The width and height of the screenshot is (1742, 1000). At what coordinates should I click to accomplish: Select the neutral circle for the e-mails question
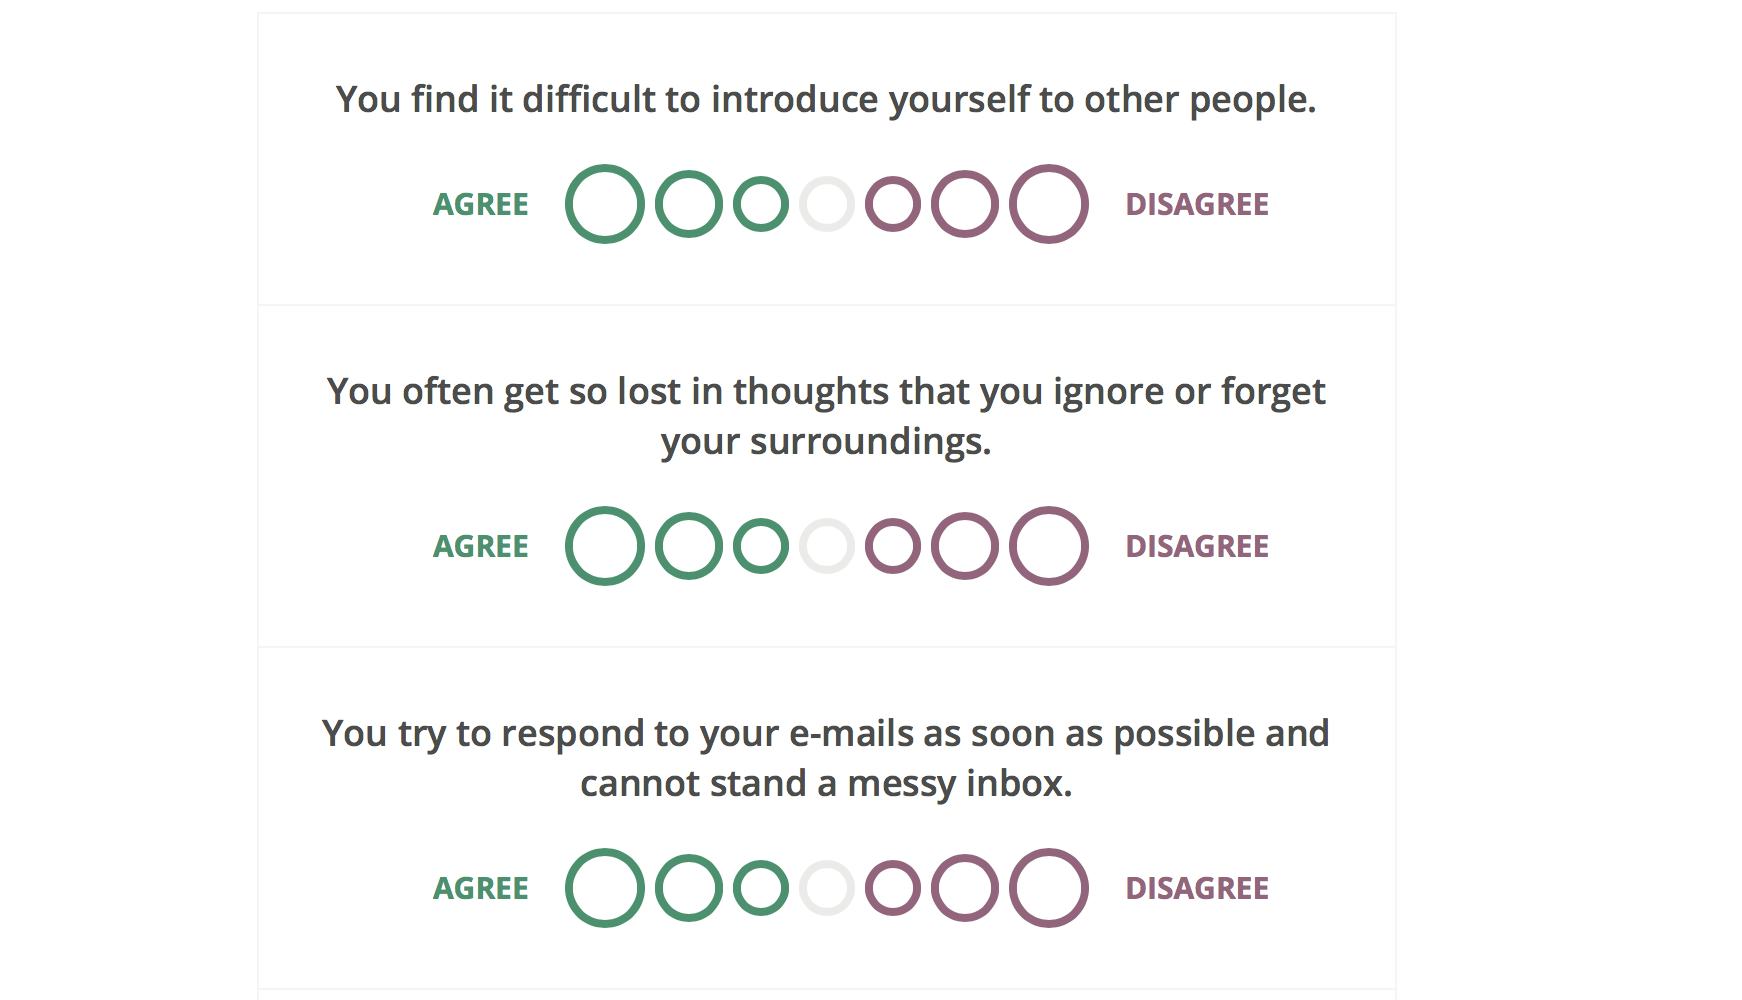click(x=826, y=887)
